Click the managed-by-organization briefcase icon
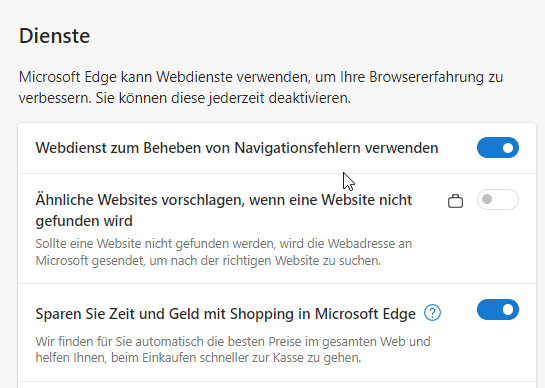Image resolution: width=545 pixels, height=388 pixels. coord(455,201)
